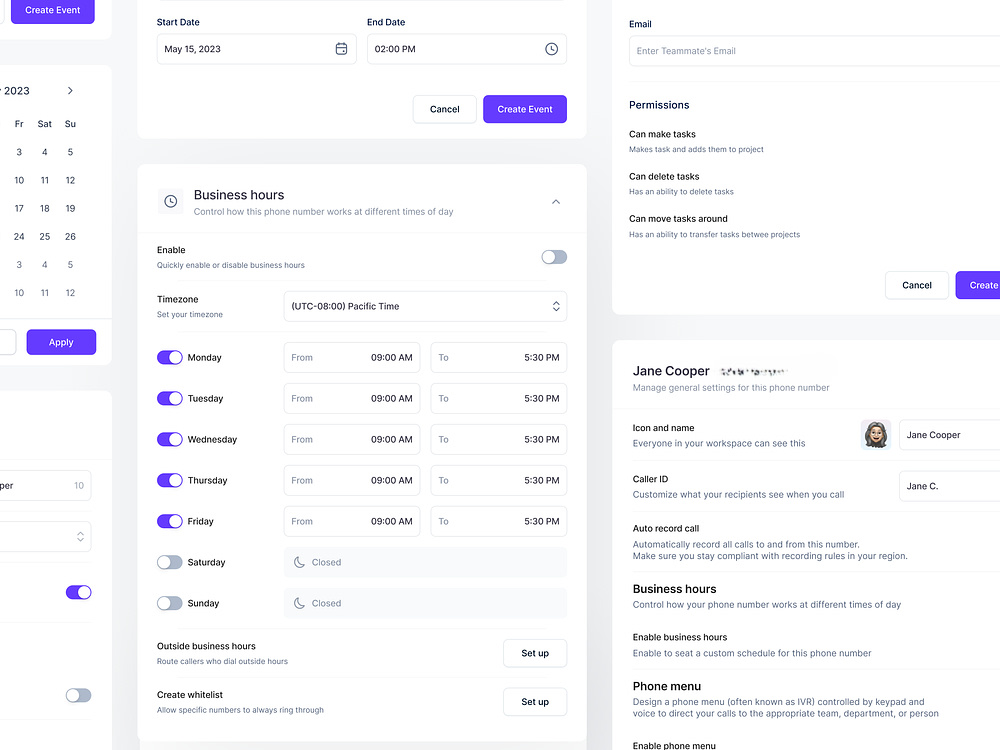This screenshot has height=750, width=1000.
Task: Click Monday From 09:00 AM field
Action: point(352,358)
